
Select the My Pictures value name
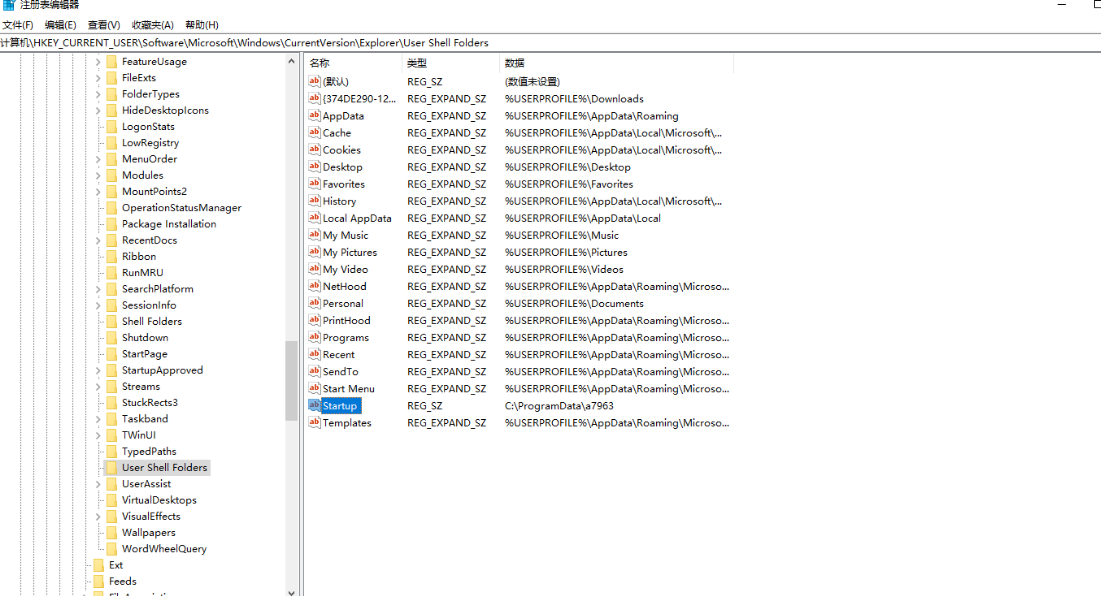tap(350, 252)
